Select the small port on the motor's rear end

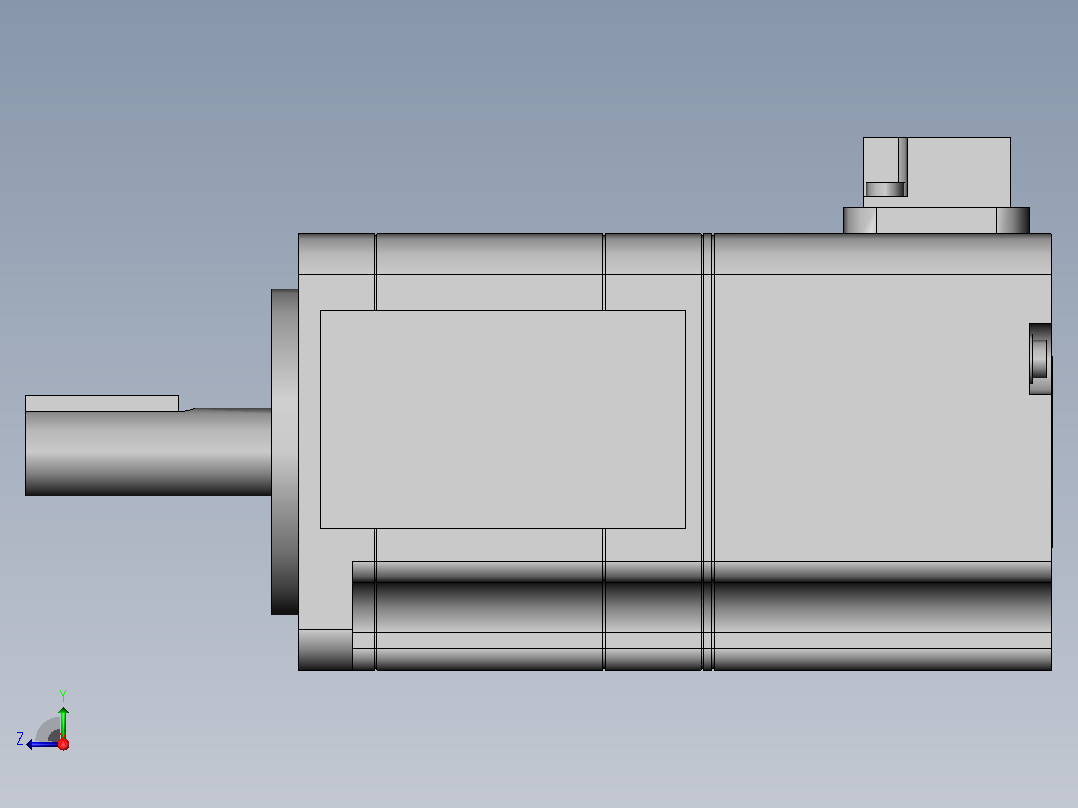[x=1040, y=359]
